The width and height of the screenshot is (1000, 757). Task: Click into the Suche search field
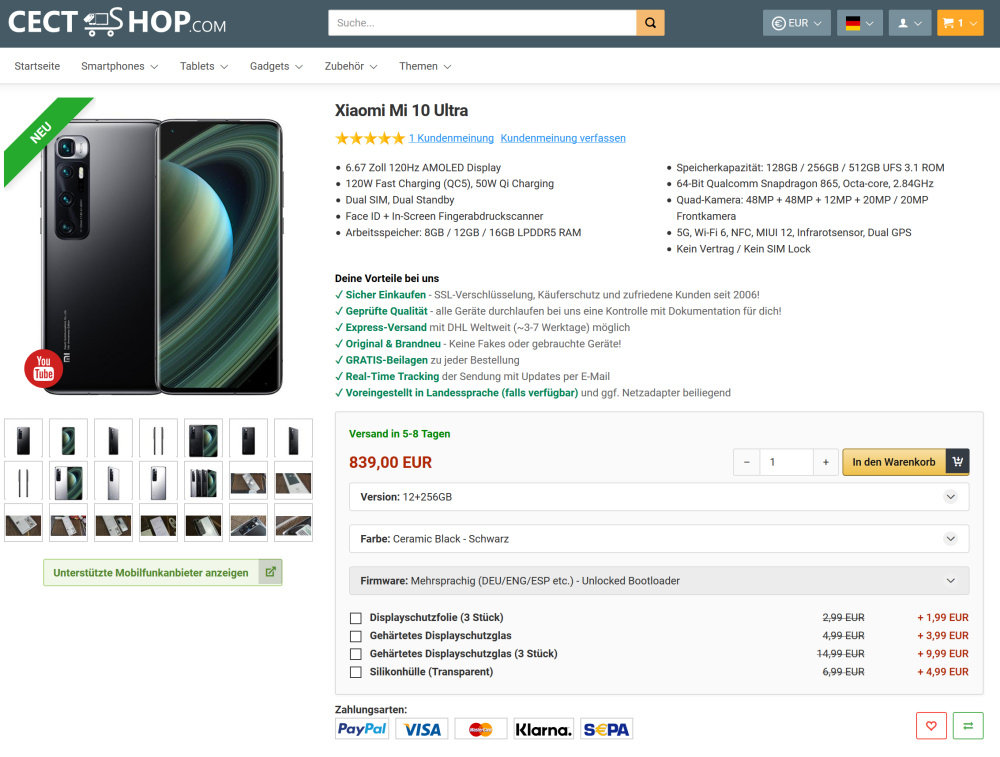482,23
